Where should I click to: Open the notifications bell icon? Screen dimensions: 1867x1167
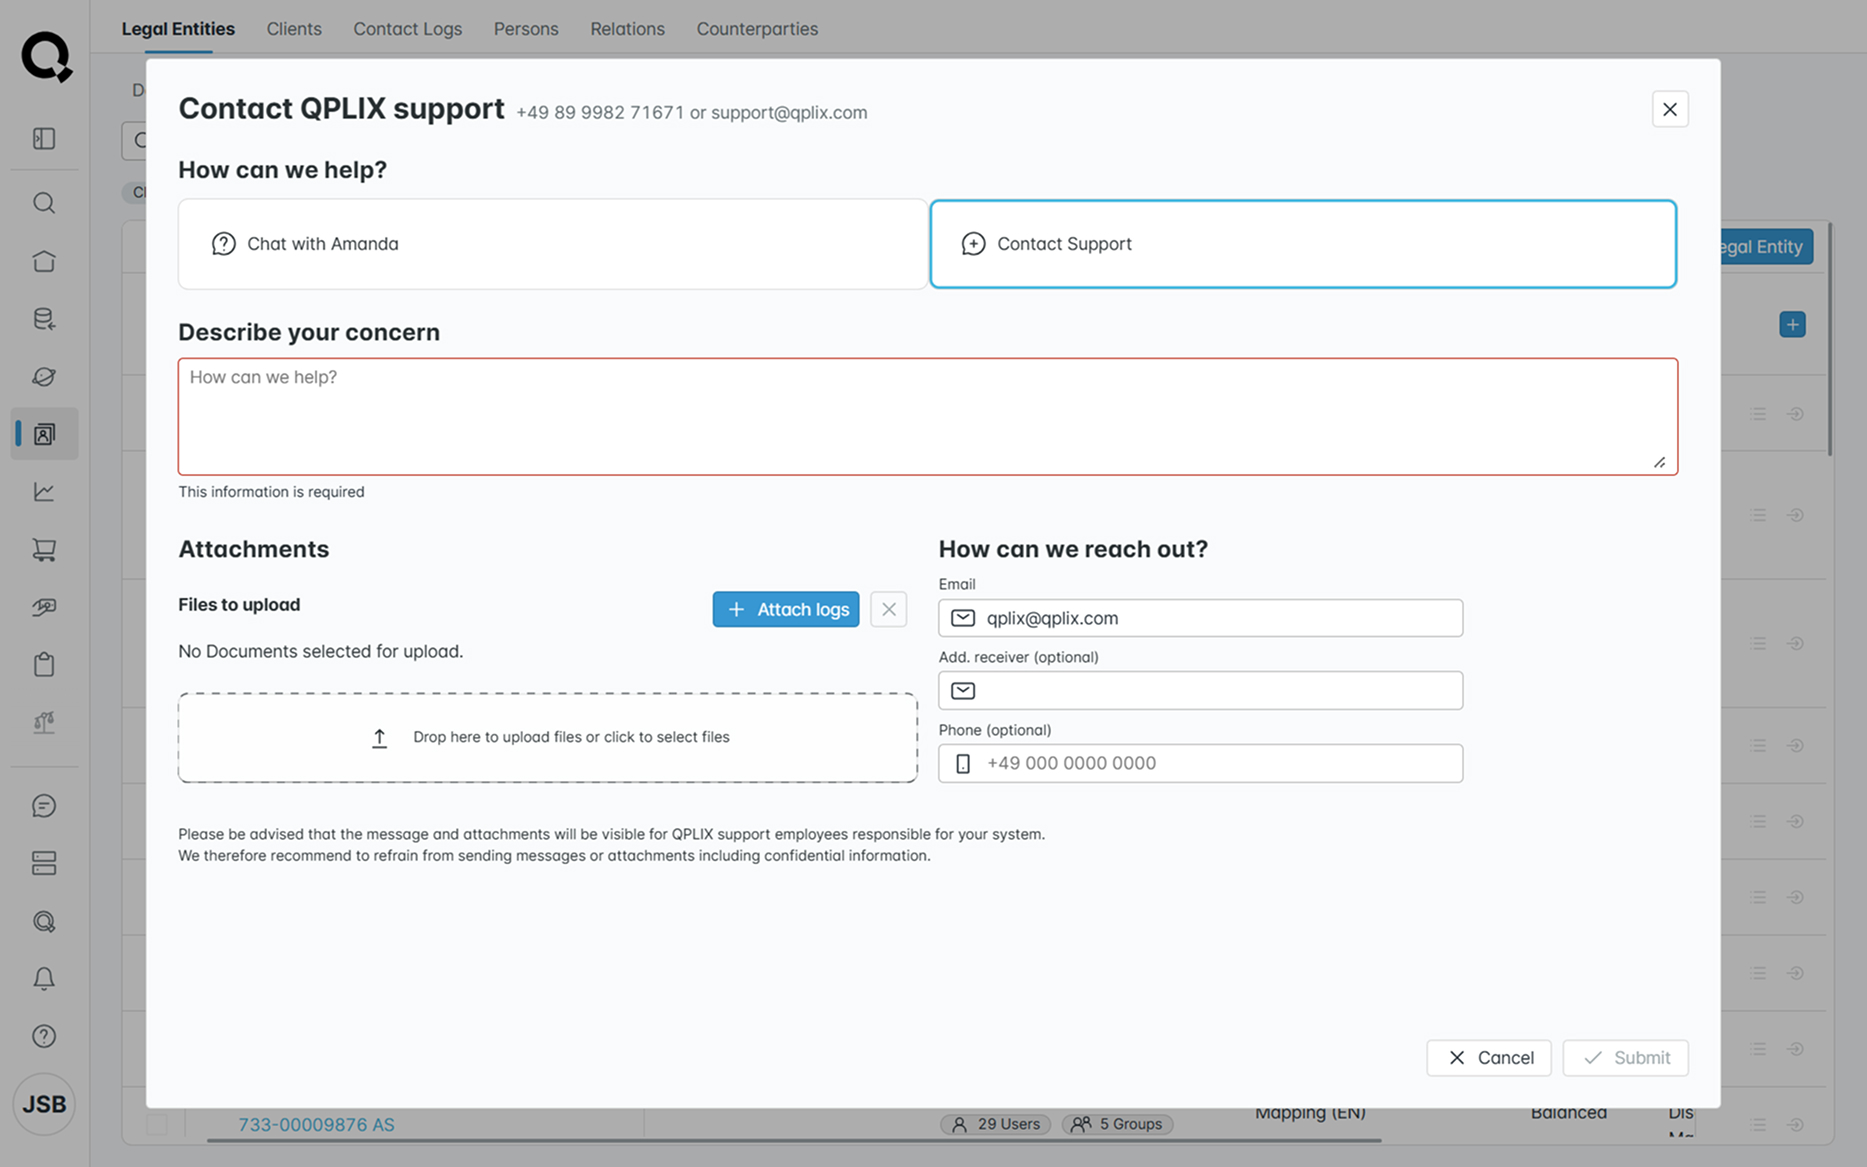[44, 979]
